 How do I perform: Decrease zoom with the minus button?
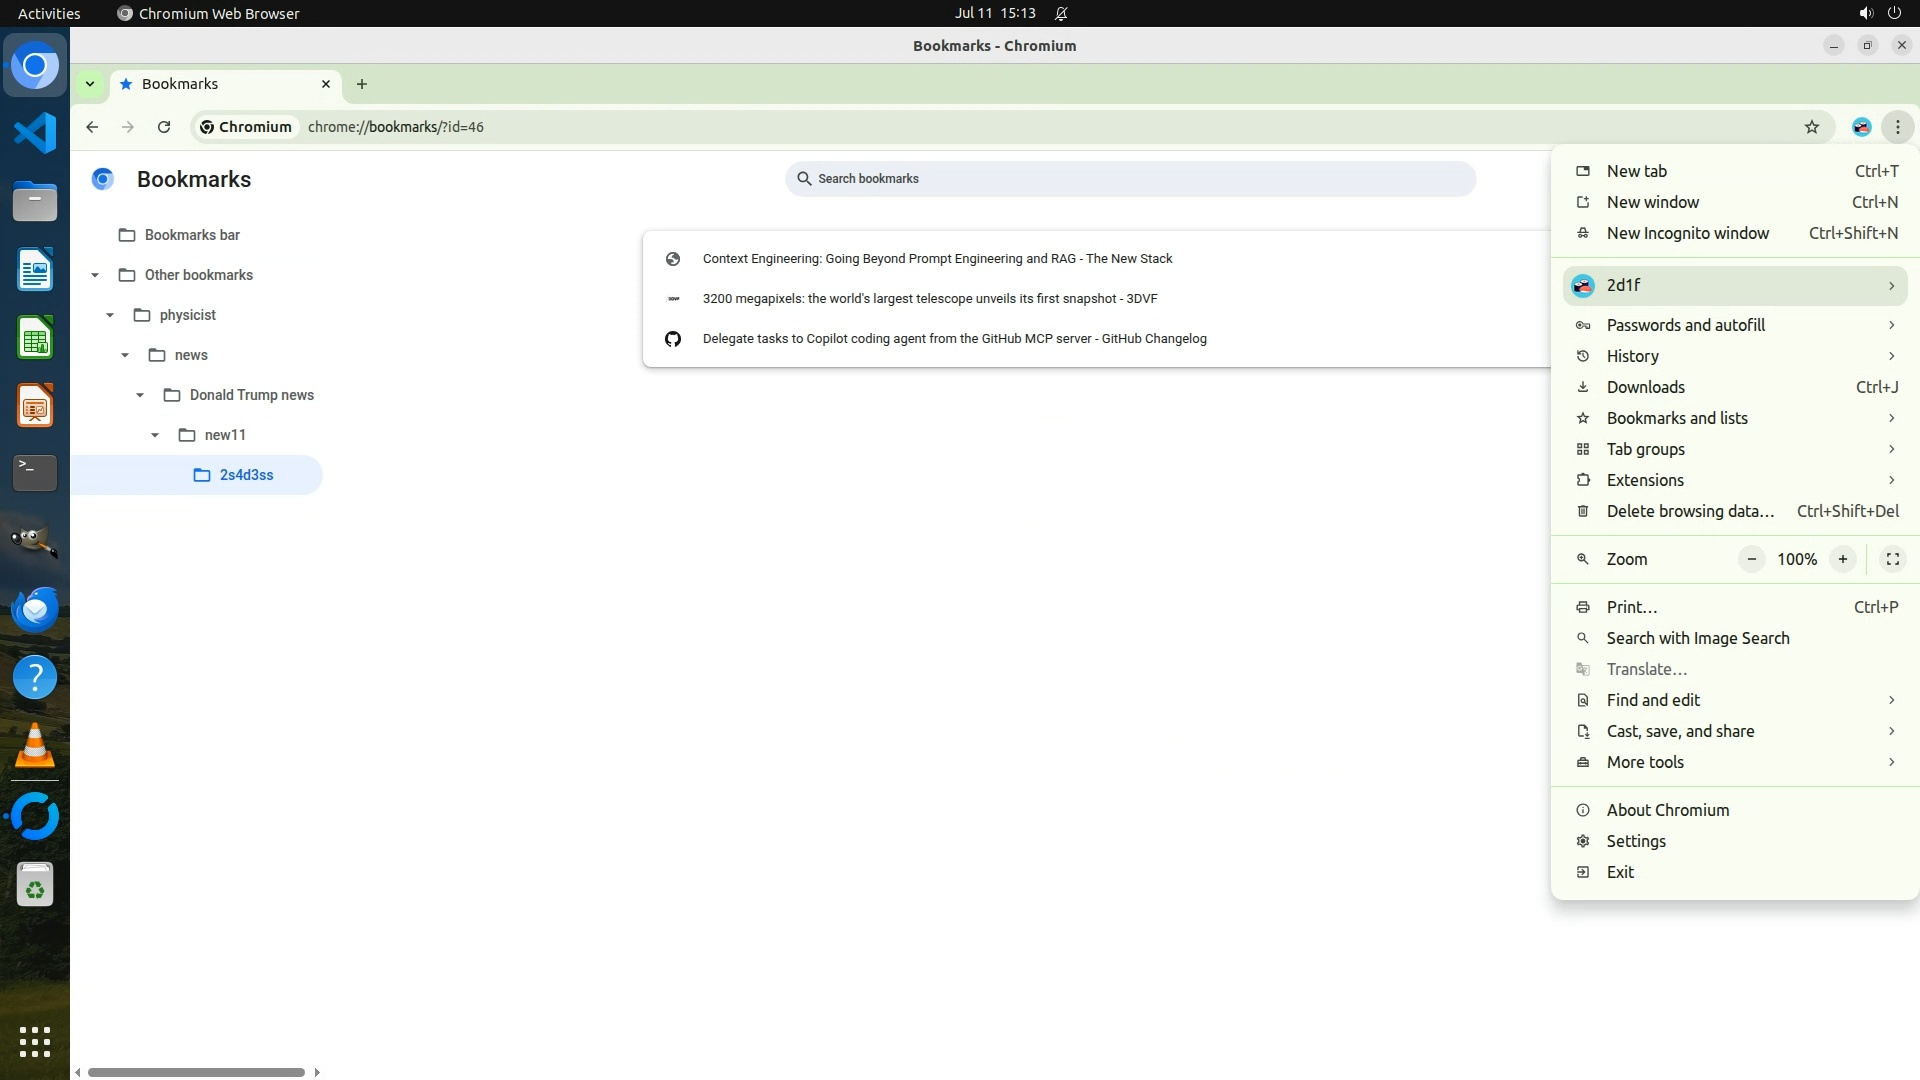(x=1751, y=559)
